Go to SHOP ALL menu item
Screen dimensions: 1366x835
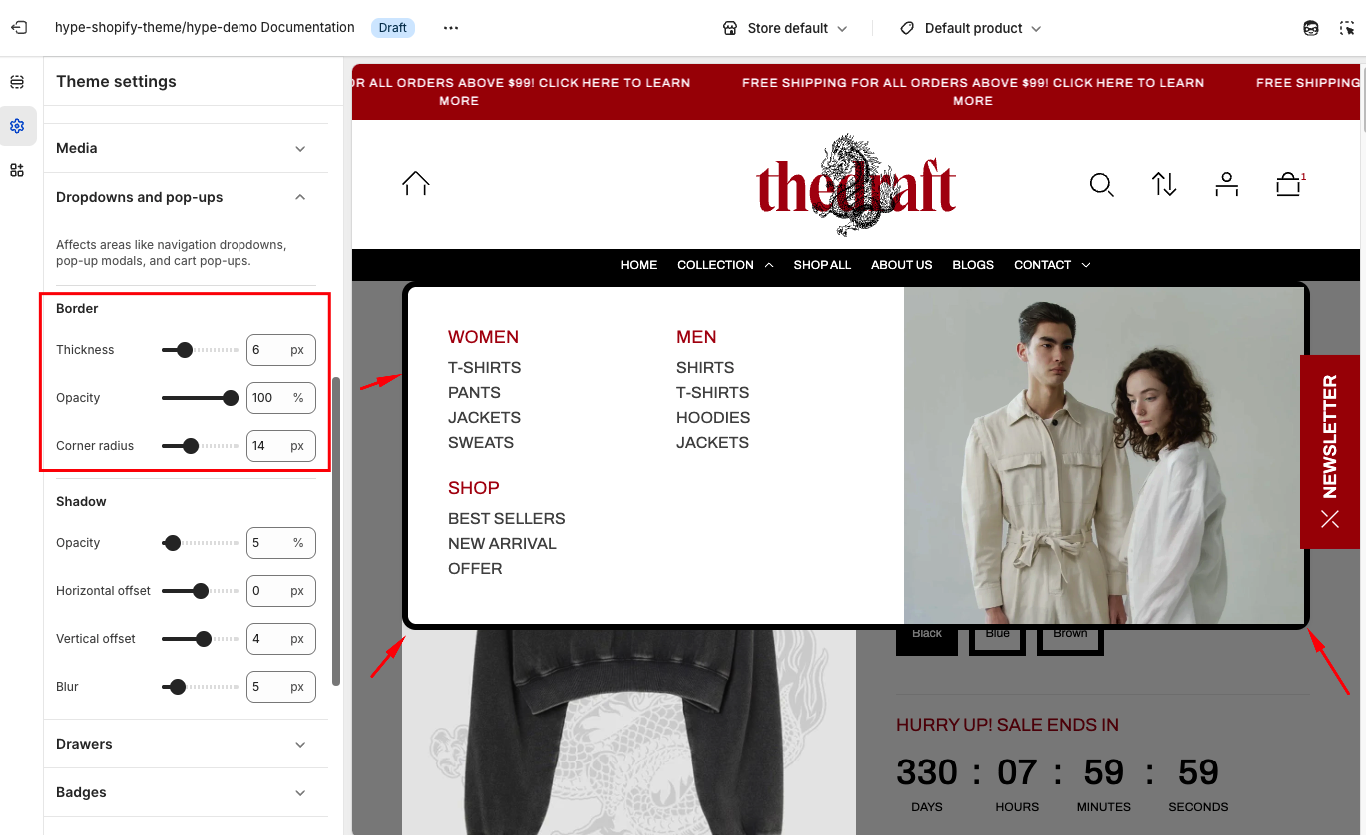(x=822, y=265)
